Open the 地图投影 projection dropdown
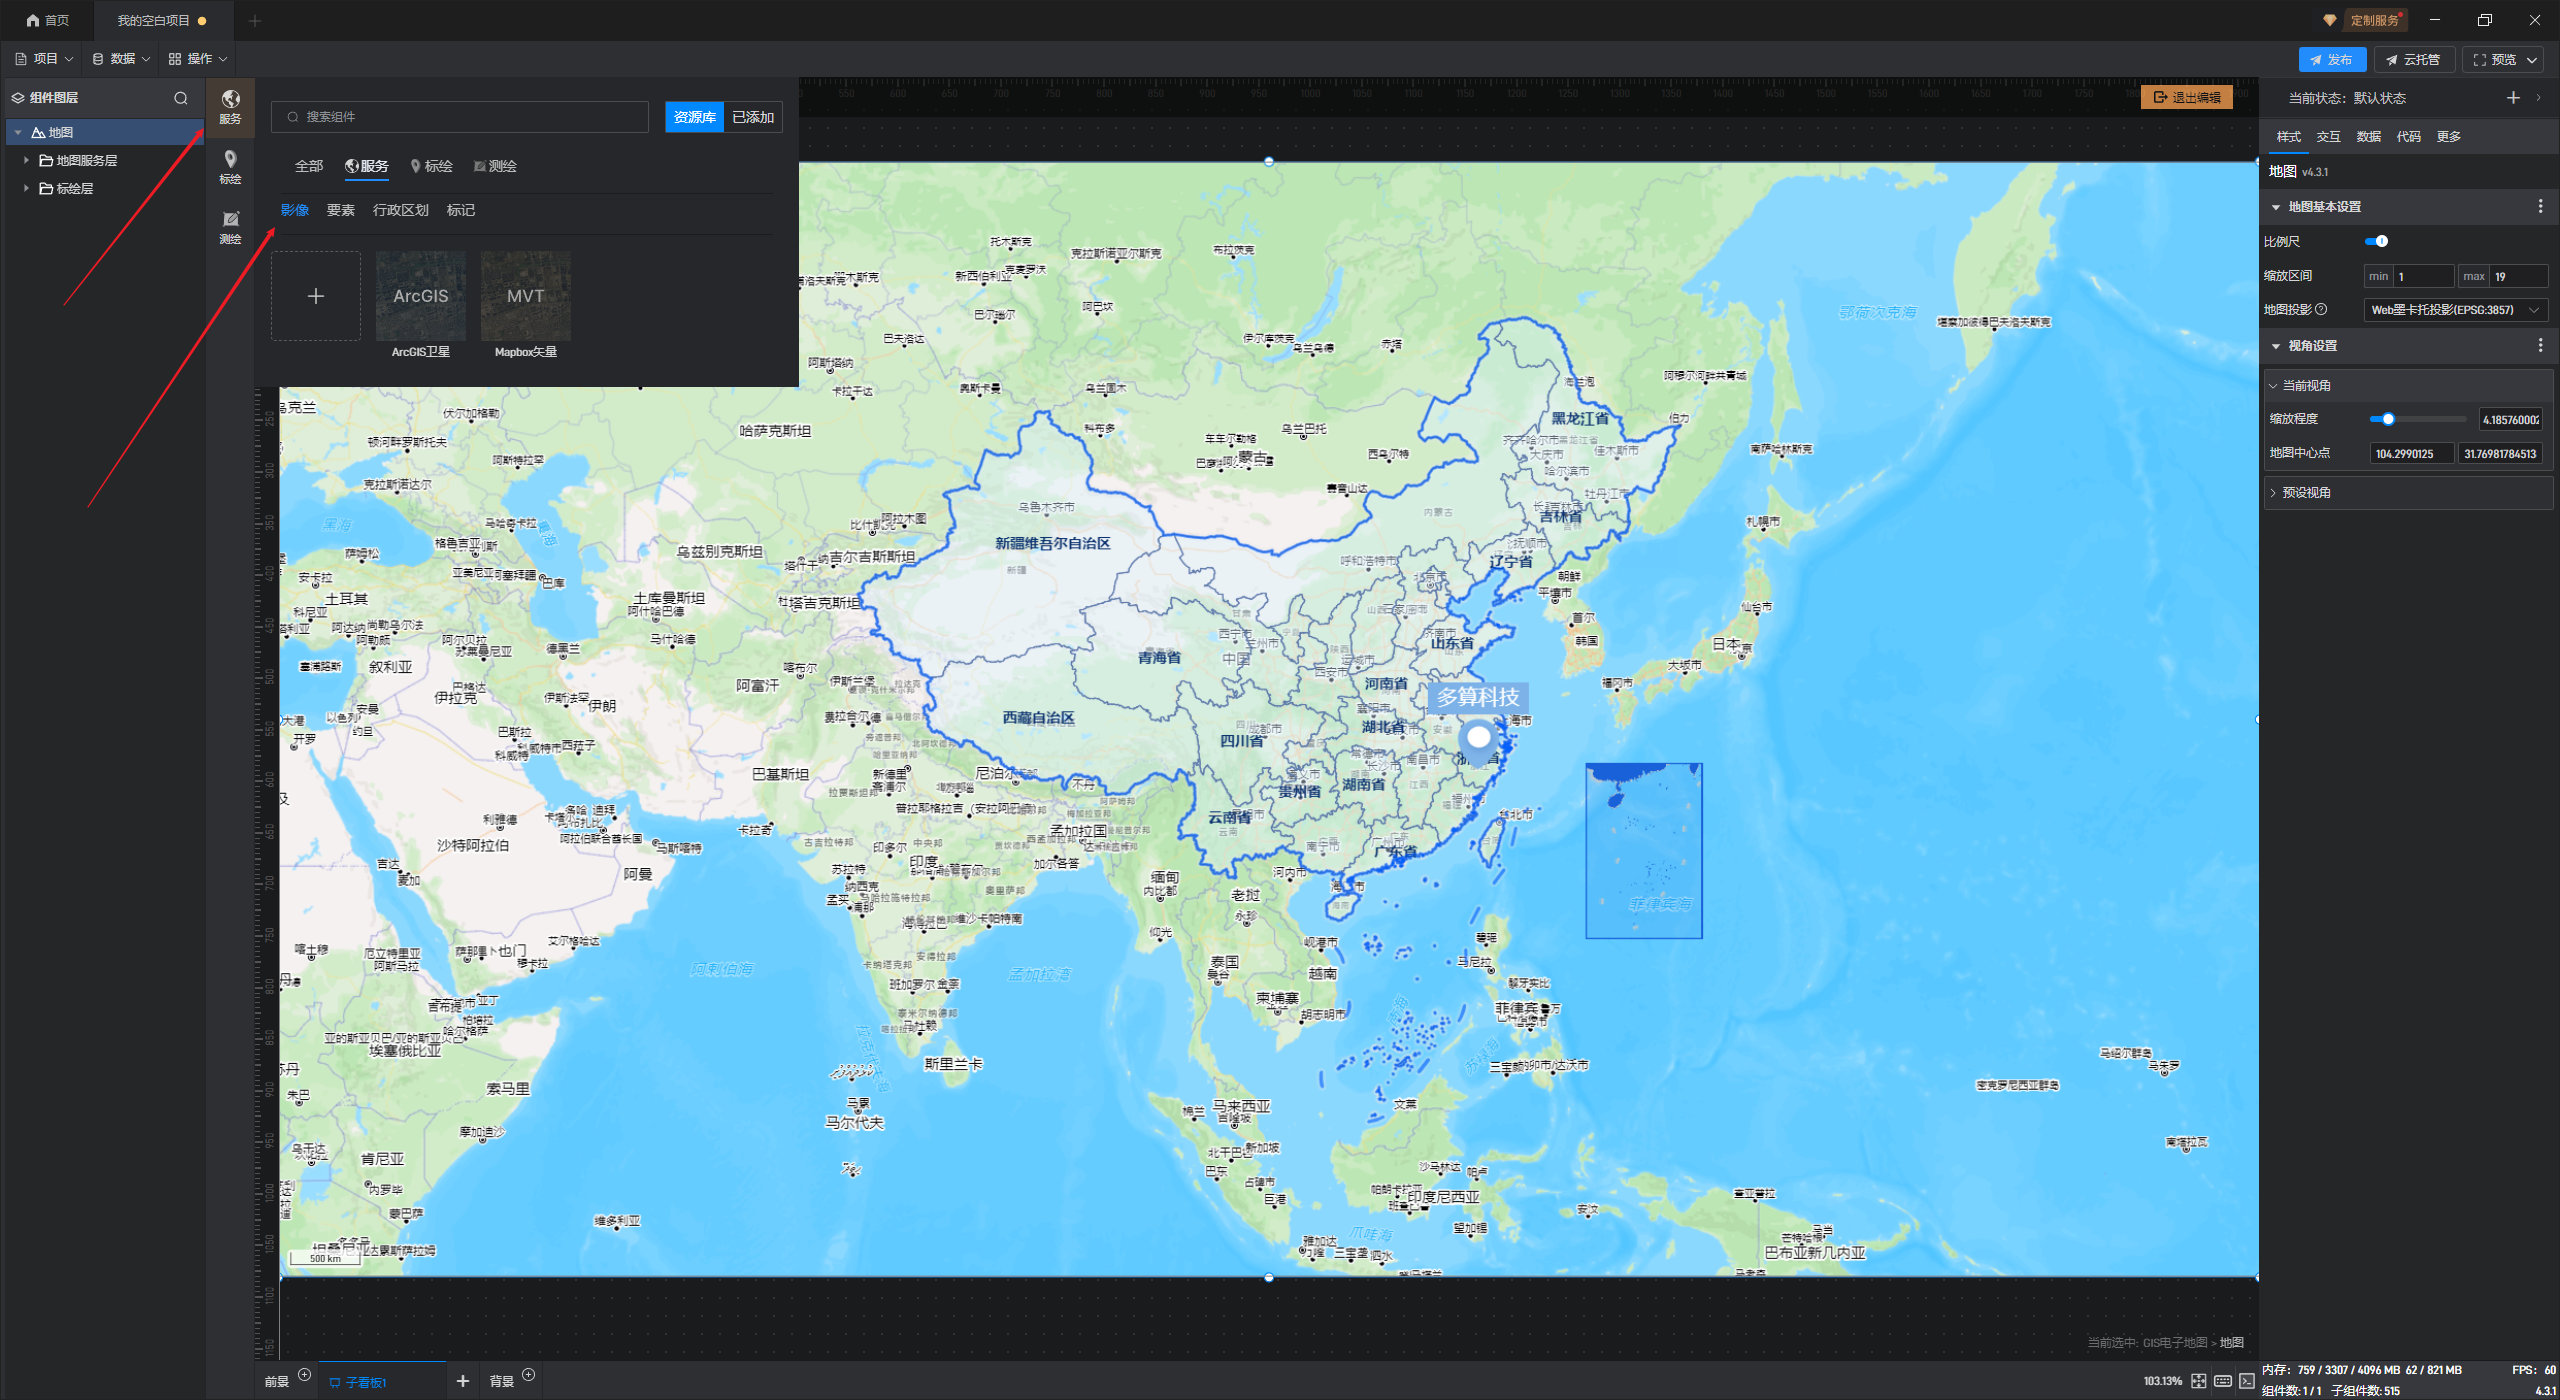This screenshot has width=2560, height=1400. click(x=2454, y=310)
